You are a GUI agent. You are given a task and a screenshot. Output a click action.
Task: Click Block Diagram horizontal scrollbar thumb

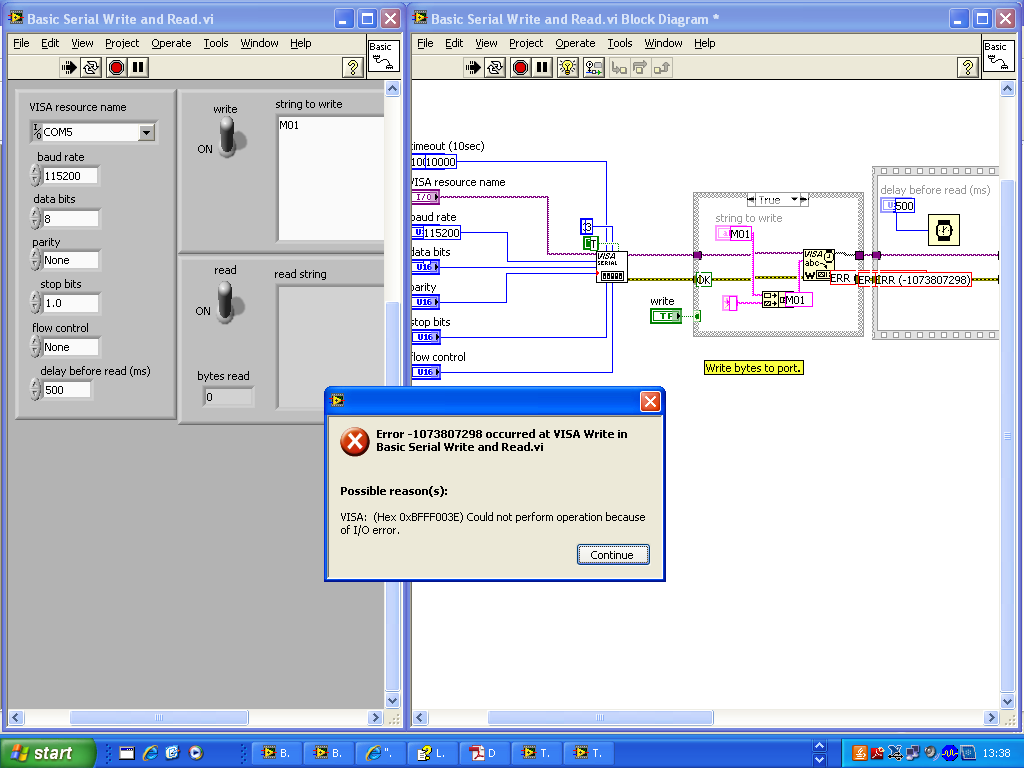pyautogui.click(x=600, y=717)
